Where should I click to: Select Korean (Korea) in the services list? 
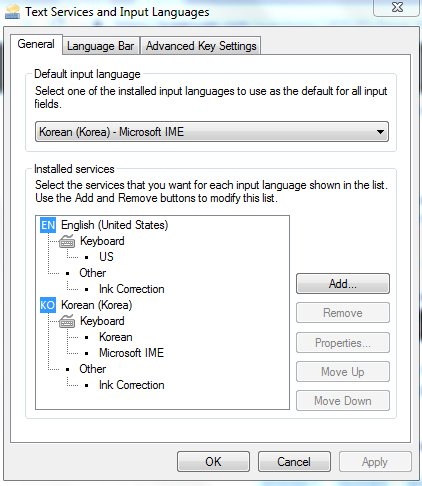(x=96, y=305)
